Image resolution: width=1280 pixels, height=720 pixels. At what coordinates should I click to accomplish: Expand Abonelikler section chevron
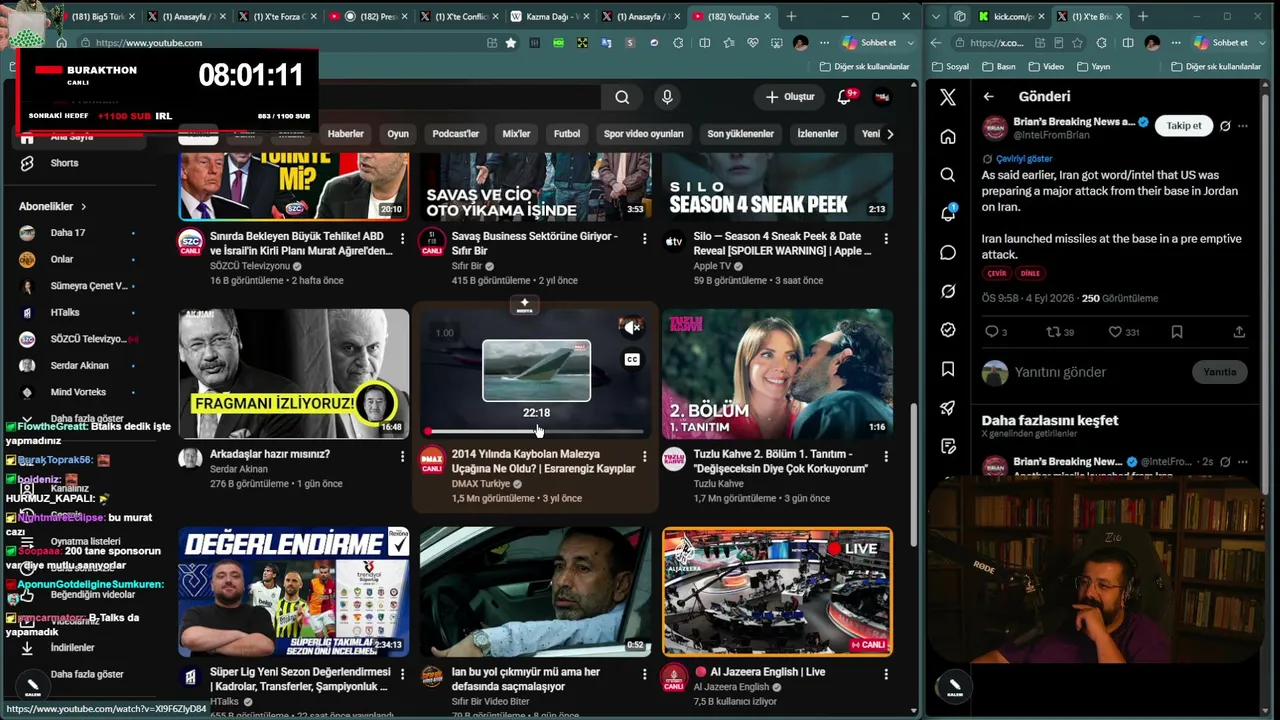point(83,207)
